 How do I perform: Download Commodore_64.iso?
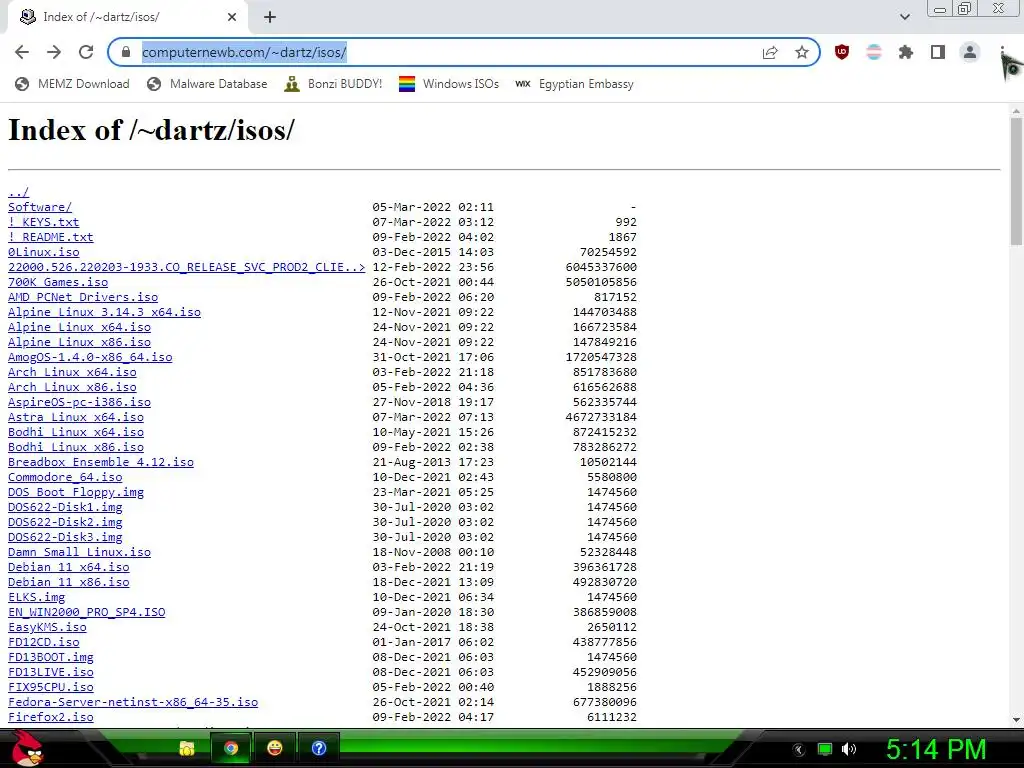[x=65, y=477]
